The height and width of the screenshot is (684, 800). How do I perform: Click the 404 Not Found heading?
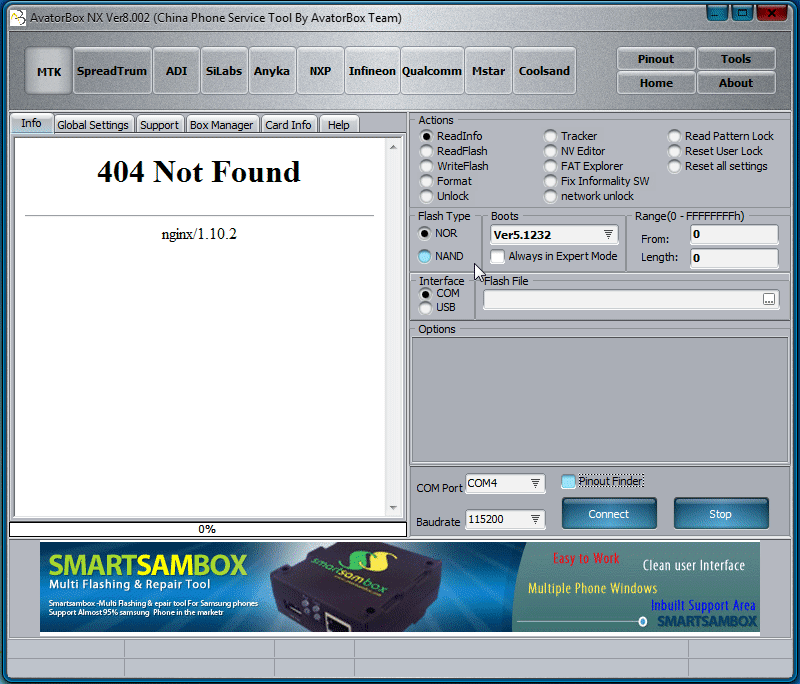point(199,171)
